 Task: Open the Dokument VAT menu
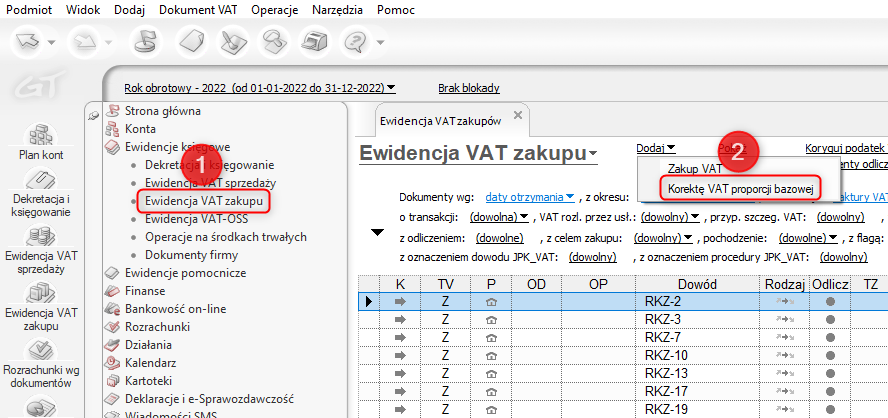pyautogui.click(x=198, y=10)
